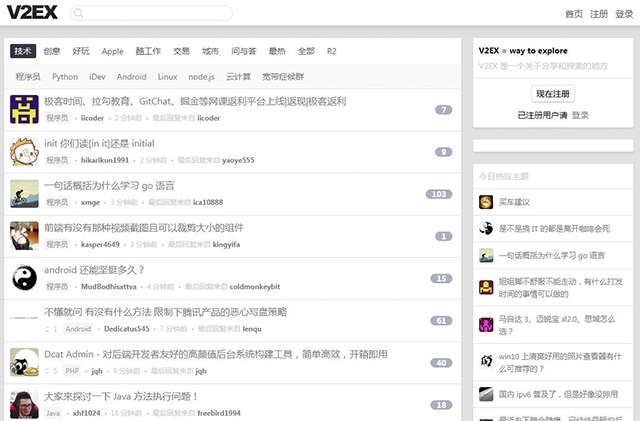Switch to the Apple tab
The width and height of the screenshot is (640, 421).
(x=112, y=51)
